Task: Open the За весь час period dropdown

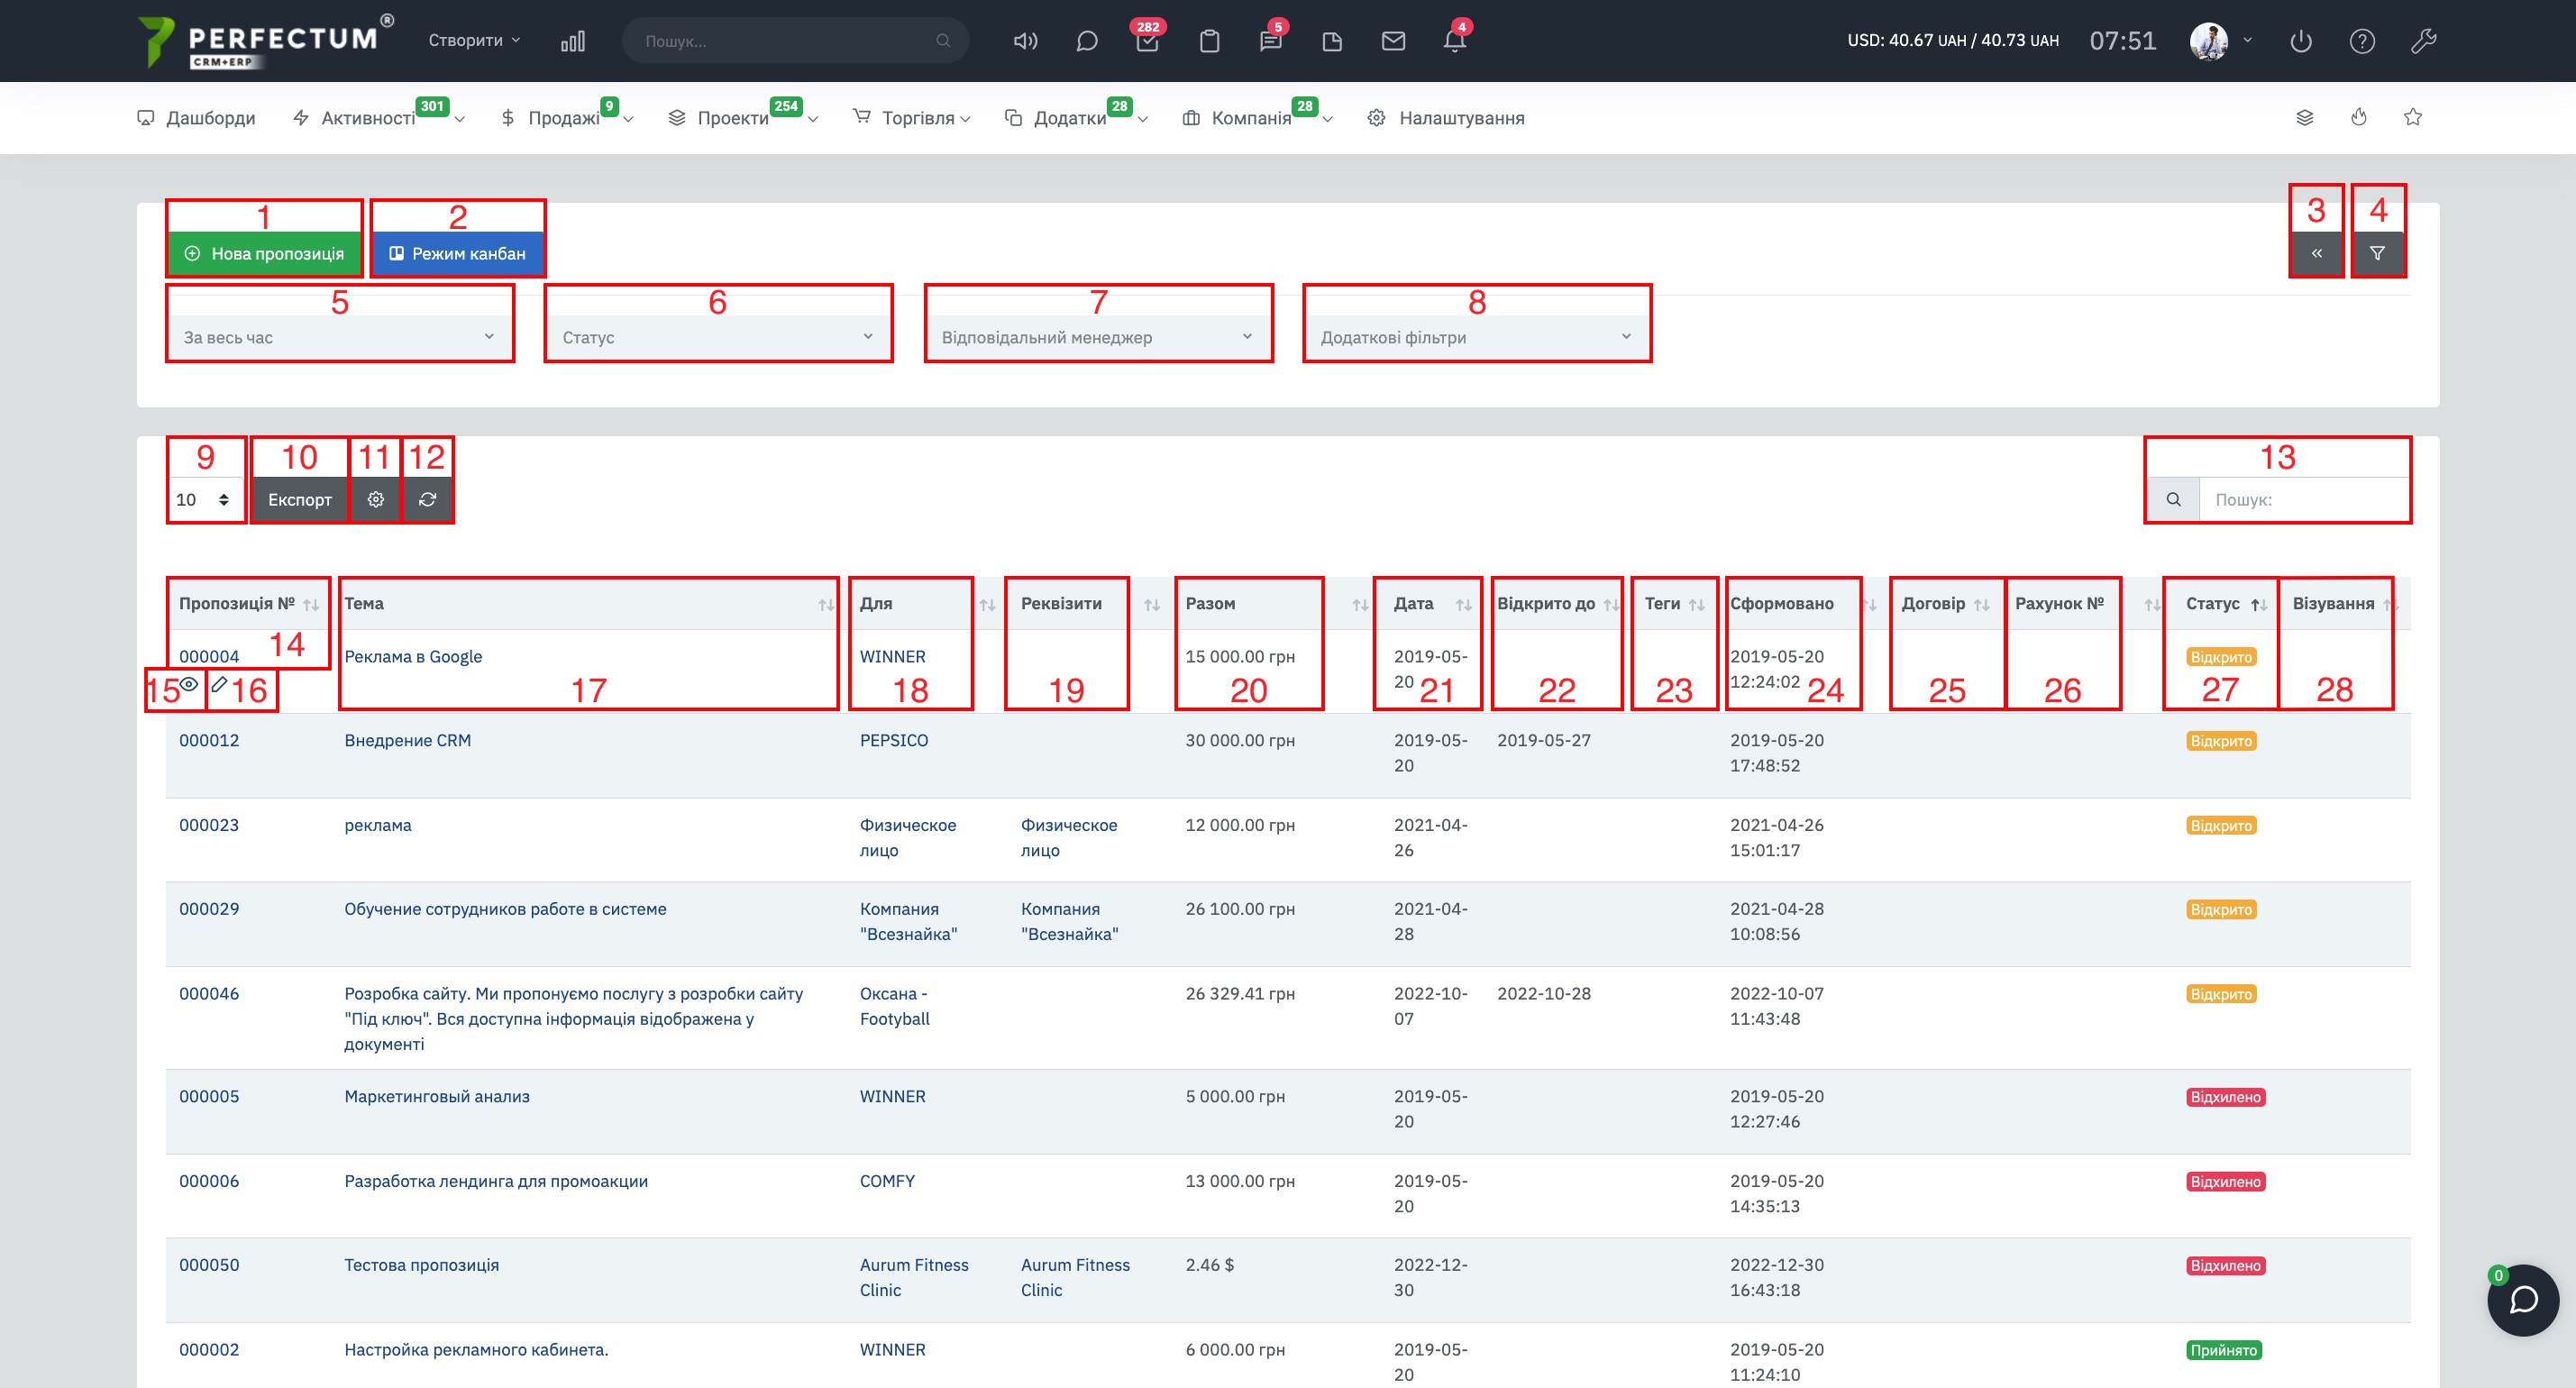Action: [338, 337]
